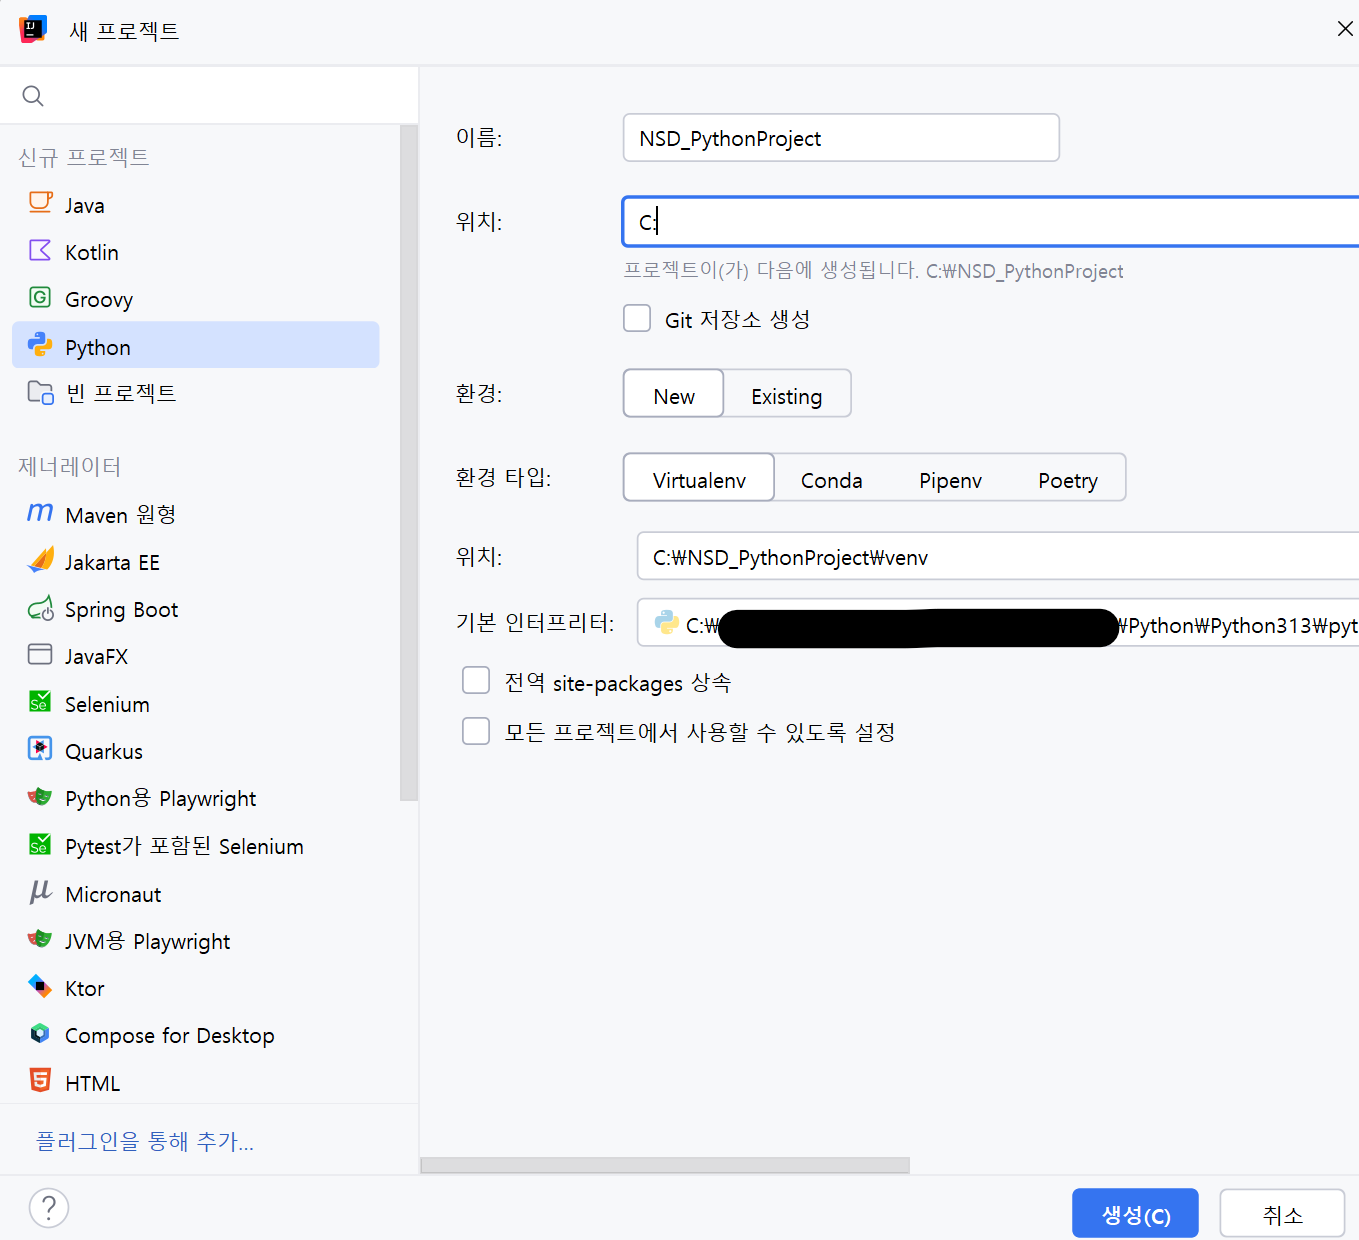Click the Quarkus icon
1359x1240 pixels.
[x=40, y=749]
